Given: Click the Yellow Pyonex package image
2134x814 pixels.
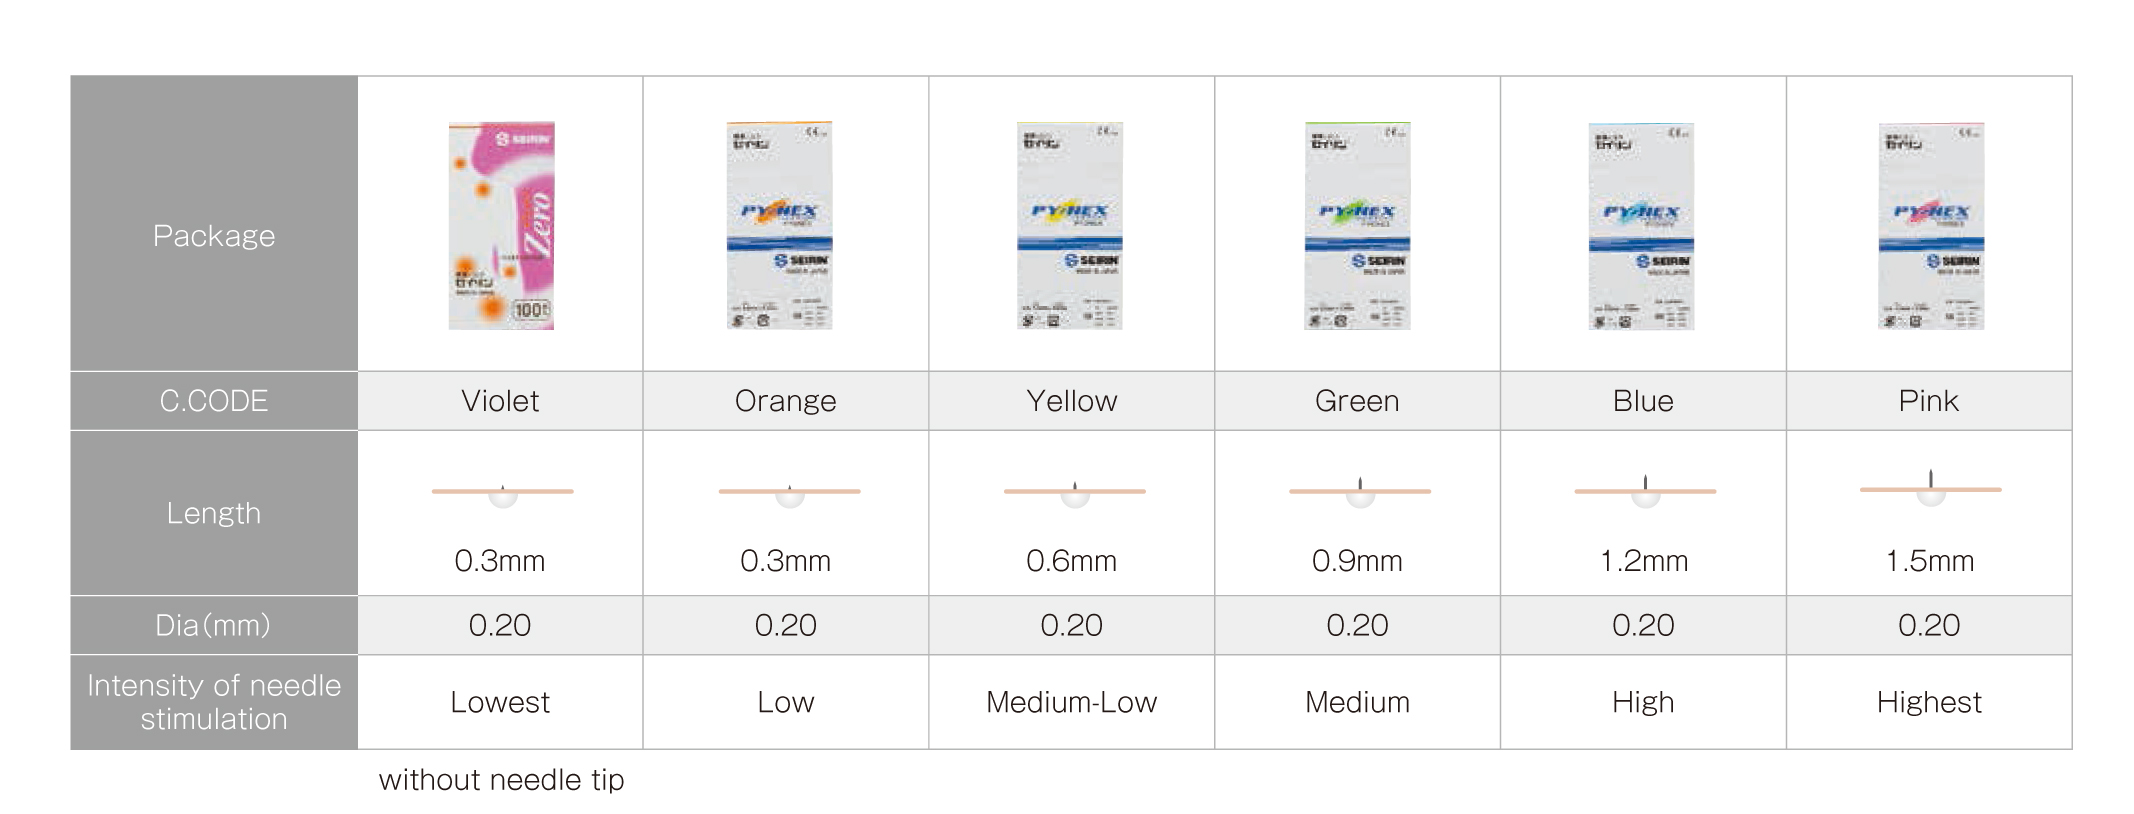Looking at the screenshot, I should (1069, 226).
